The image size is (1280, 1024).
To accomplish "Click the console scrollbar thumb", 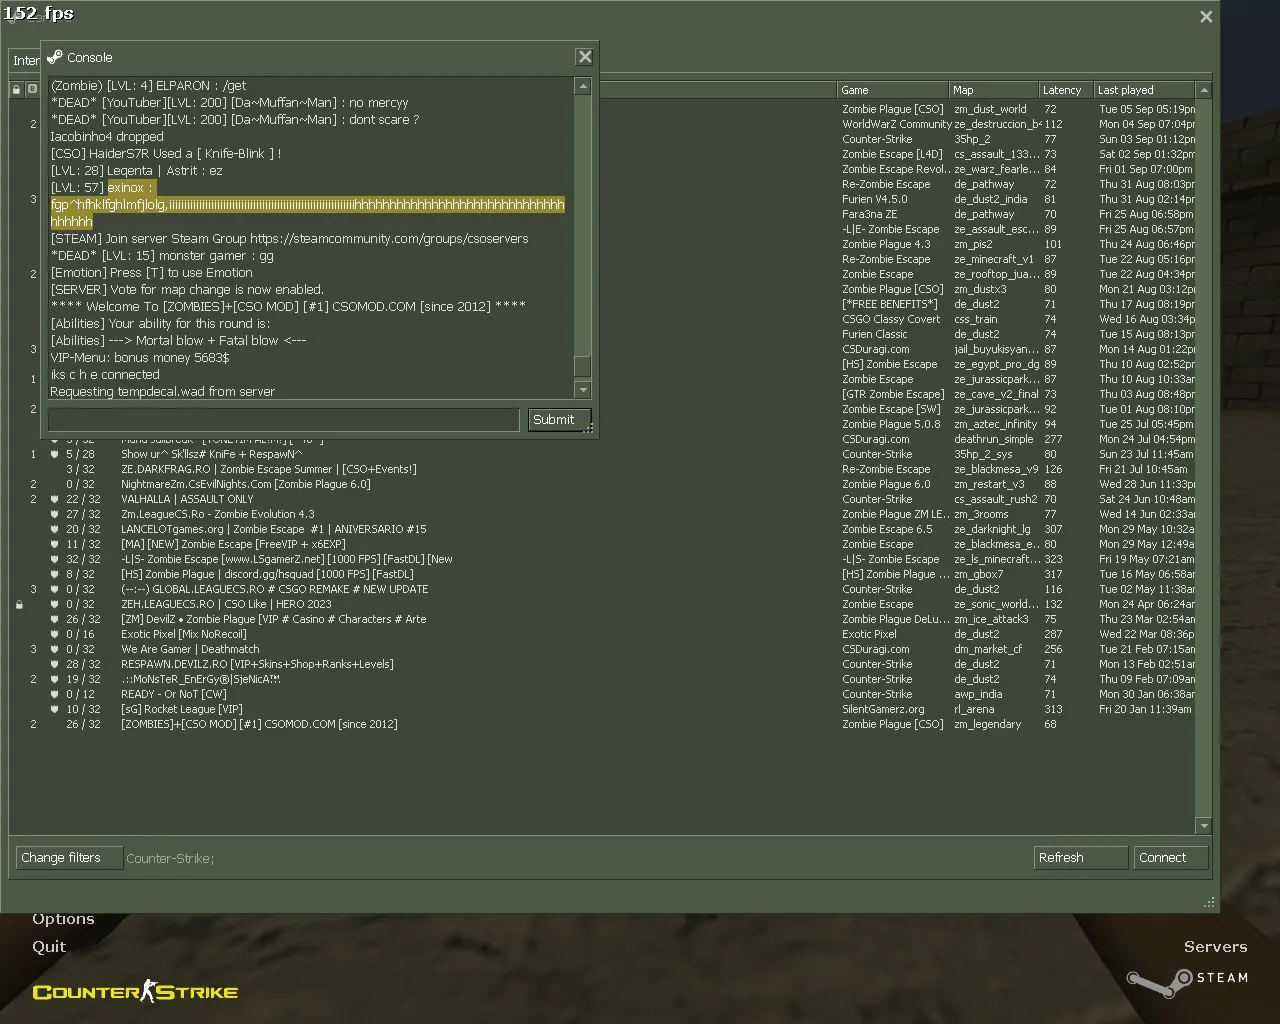I will click(583, 368).
